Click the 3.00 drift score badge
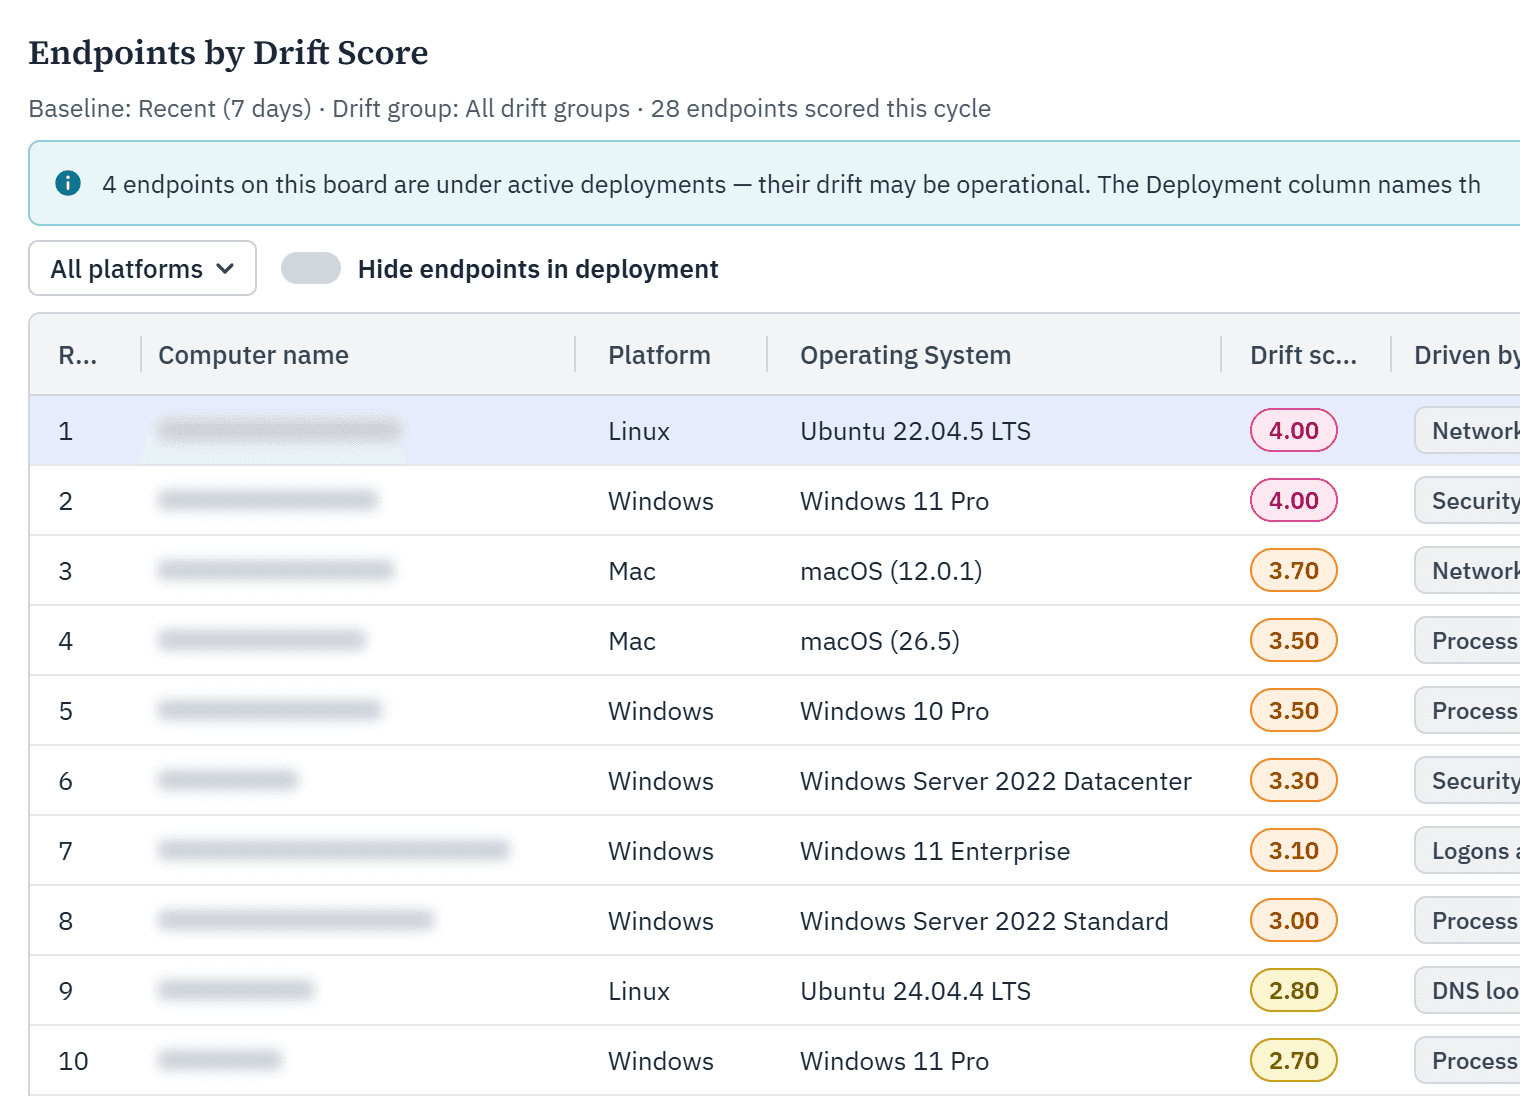Viewport: 1520px width, 1096px height. click(x=1294, y=920)
